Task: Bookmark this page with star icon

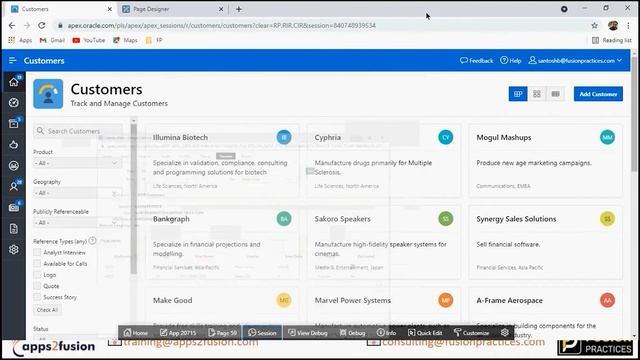Action: tap(594, 25)
